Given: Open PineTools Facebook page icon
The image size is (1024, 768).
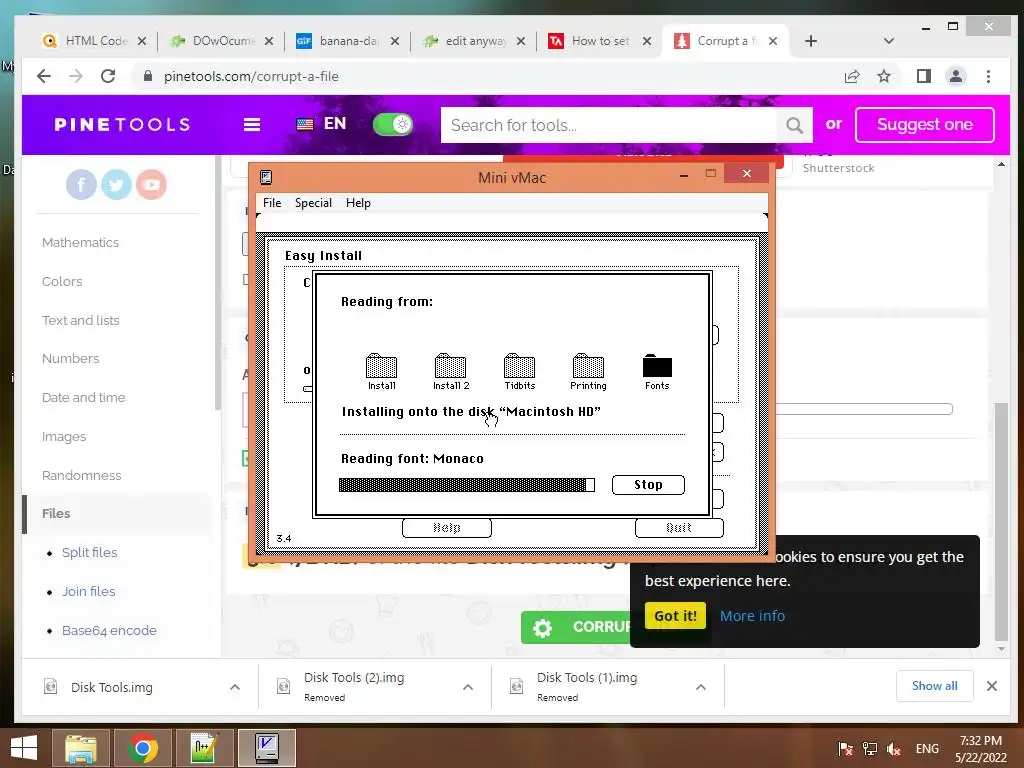Looking at the screenshot, I should [81, 185].
